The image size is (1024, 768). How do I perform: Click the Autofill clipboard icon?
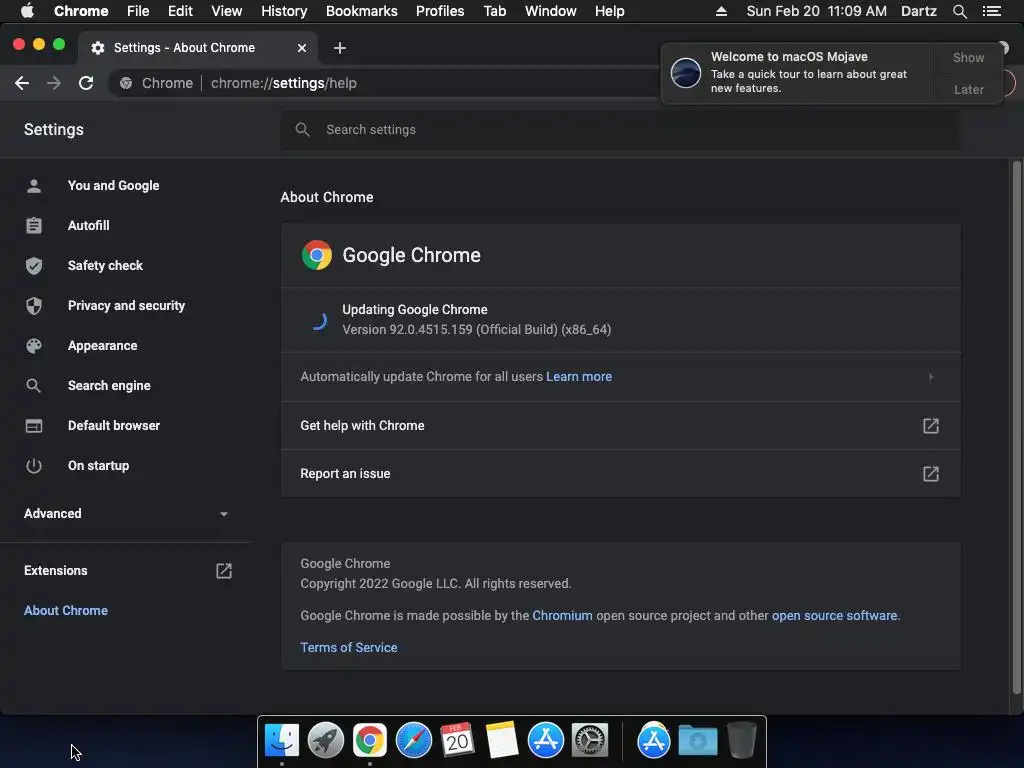pos(34,226)
